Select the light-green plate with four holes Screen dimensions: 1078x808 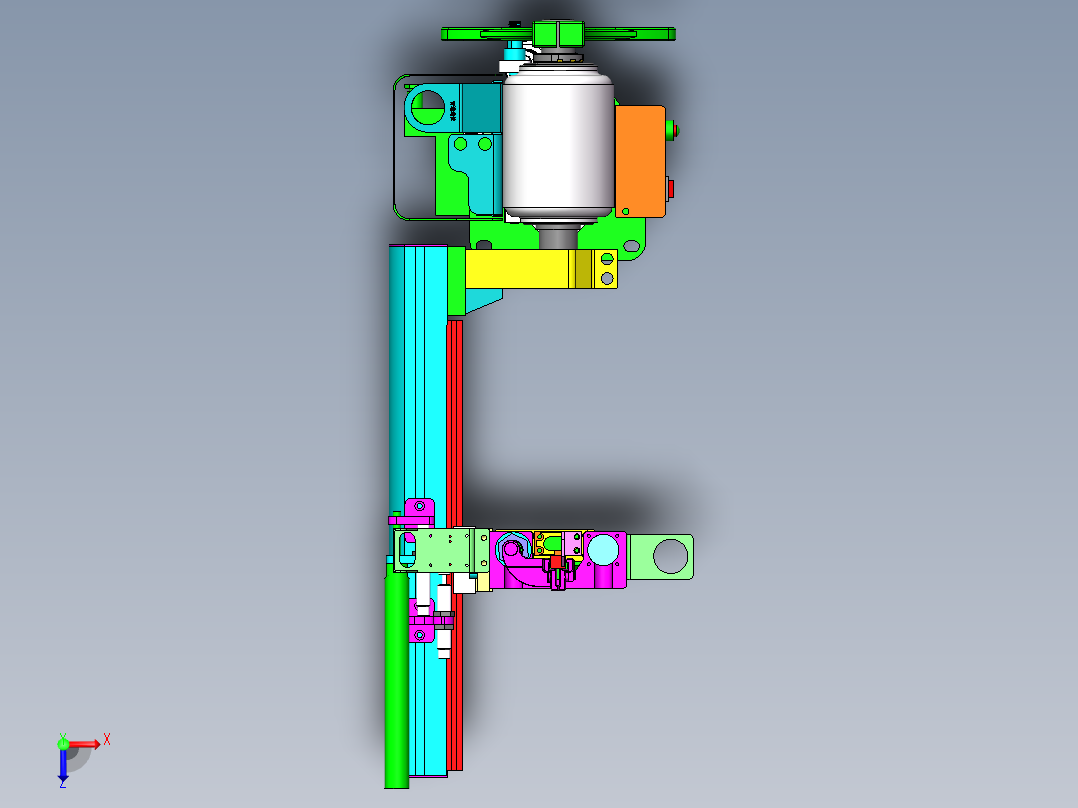click(441, 549)
